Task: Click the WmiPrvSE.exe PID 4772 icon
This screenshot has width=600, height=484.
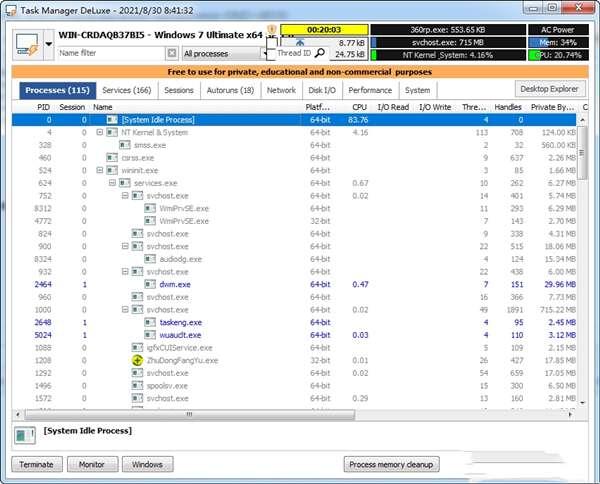Action: [150, 221]
